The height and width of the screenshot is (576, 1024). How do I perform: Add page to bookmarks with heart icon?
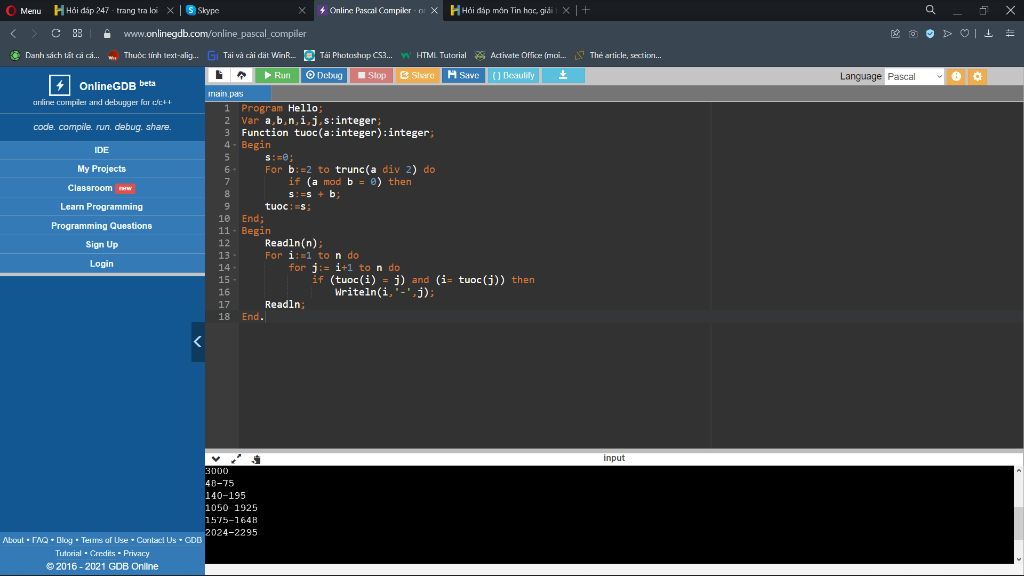(965, 34)
